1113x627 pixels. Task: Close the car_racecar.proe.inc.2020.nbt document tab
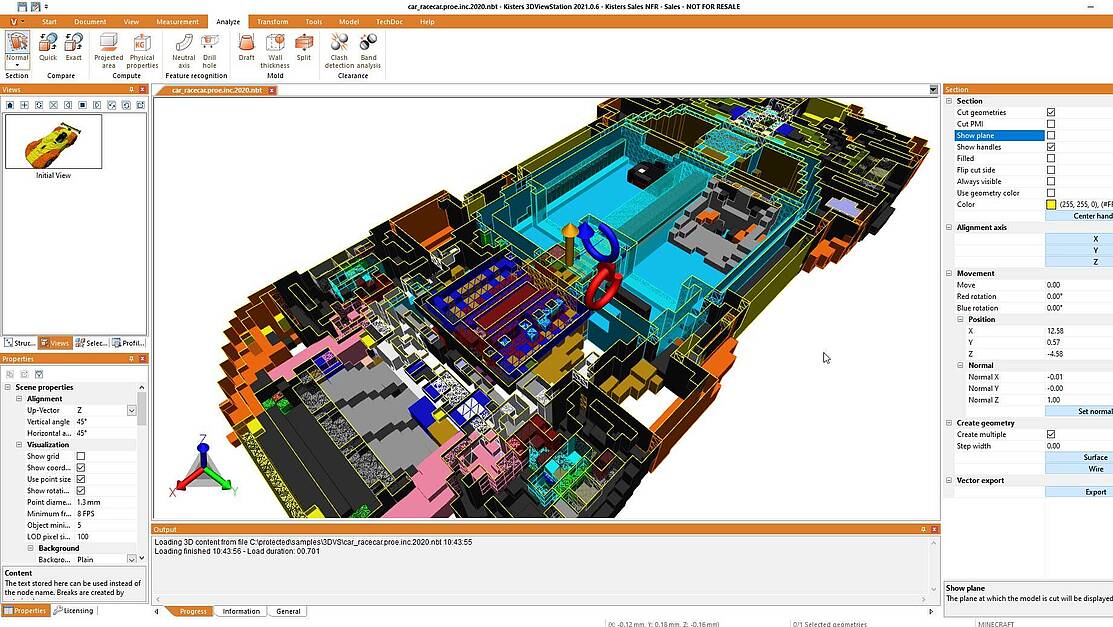(271, 90)
